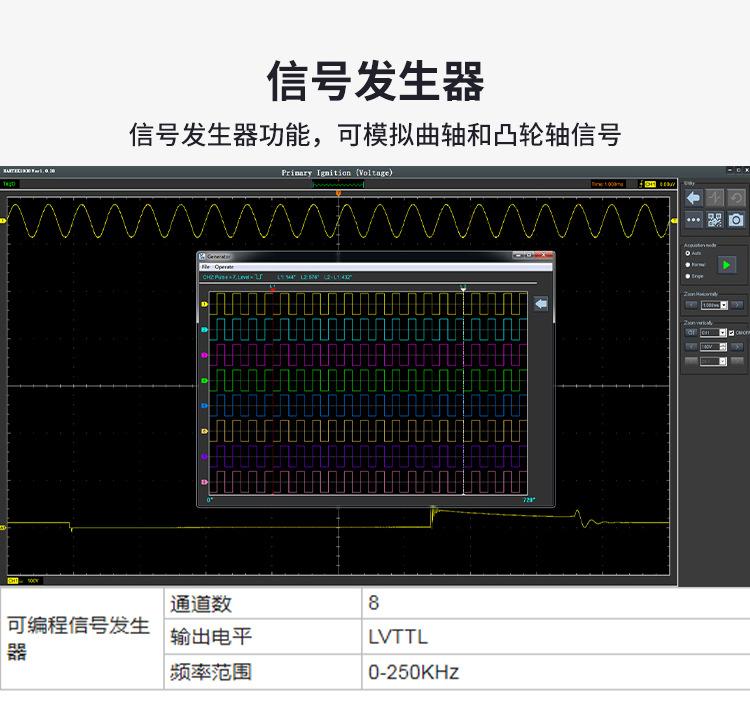Open the three-dots more options button
Viewport: 750px width, 716px height.
coord(693,219)
